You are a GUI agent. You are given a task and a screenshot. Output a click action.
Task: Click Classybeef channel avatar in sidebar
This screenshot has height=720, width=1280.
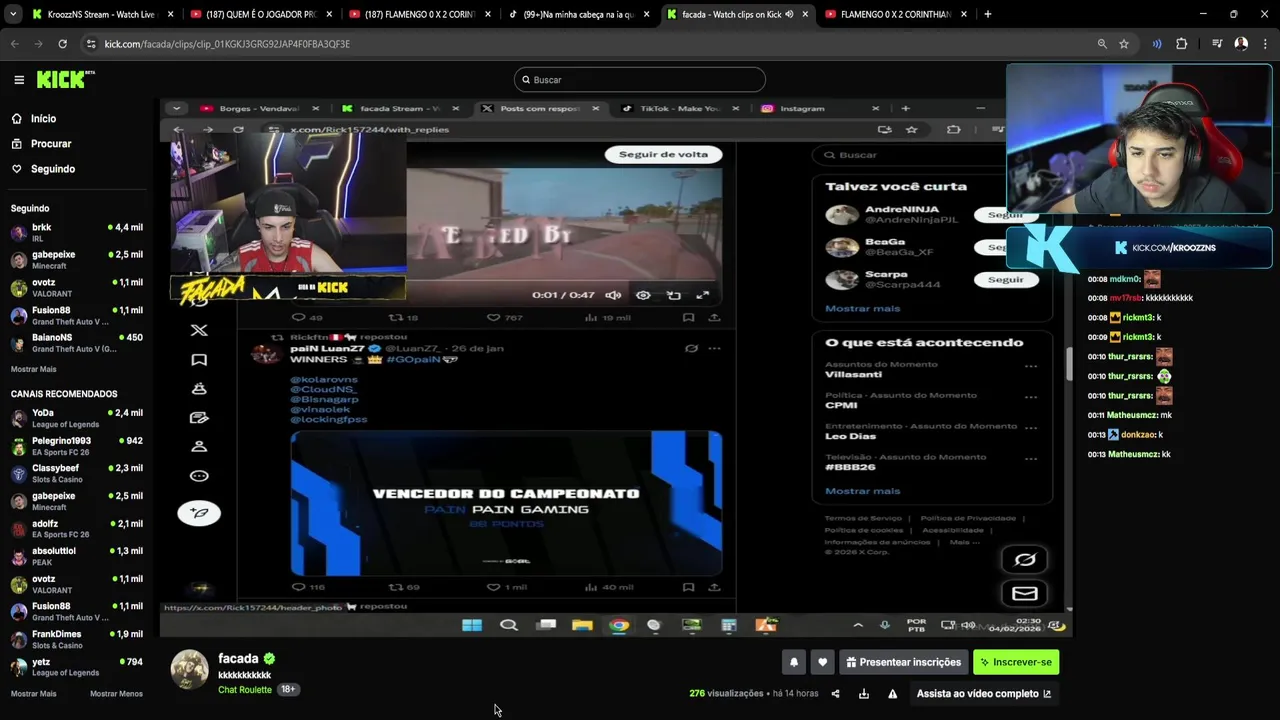point(19,474)
